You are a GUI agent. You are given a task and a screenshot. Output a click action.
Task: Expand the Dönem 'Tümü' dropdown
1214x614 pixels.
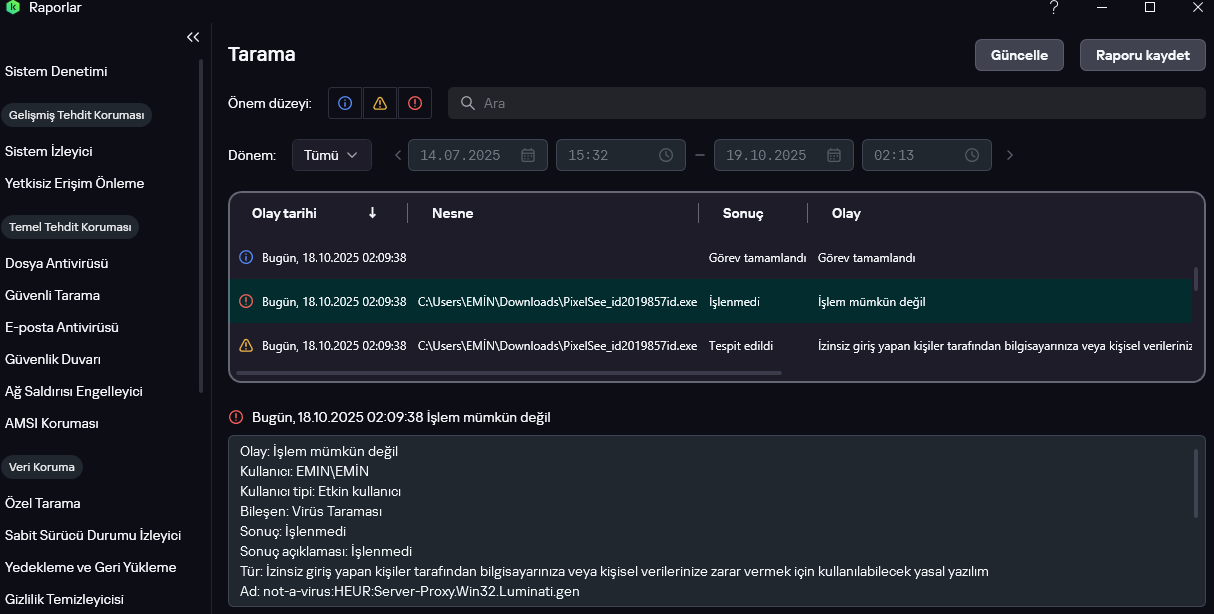click(x=331, y=155)
